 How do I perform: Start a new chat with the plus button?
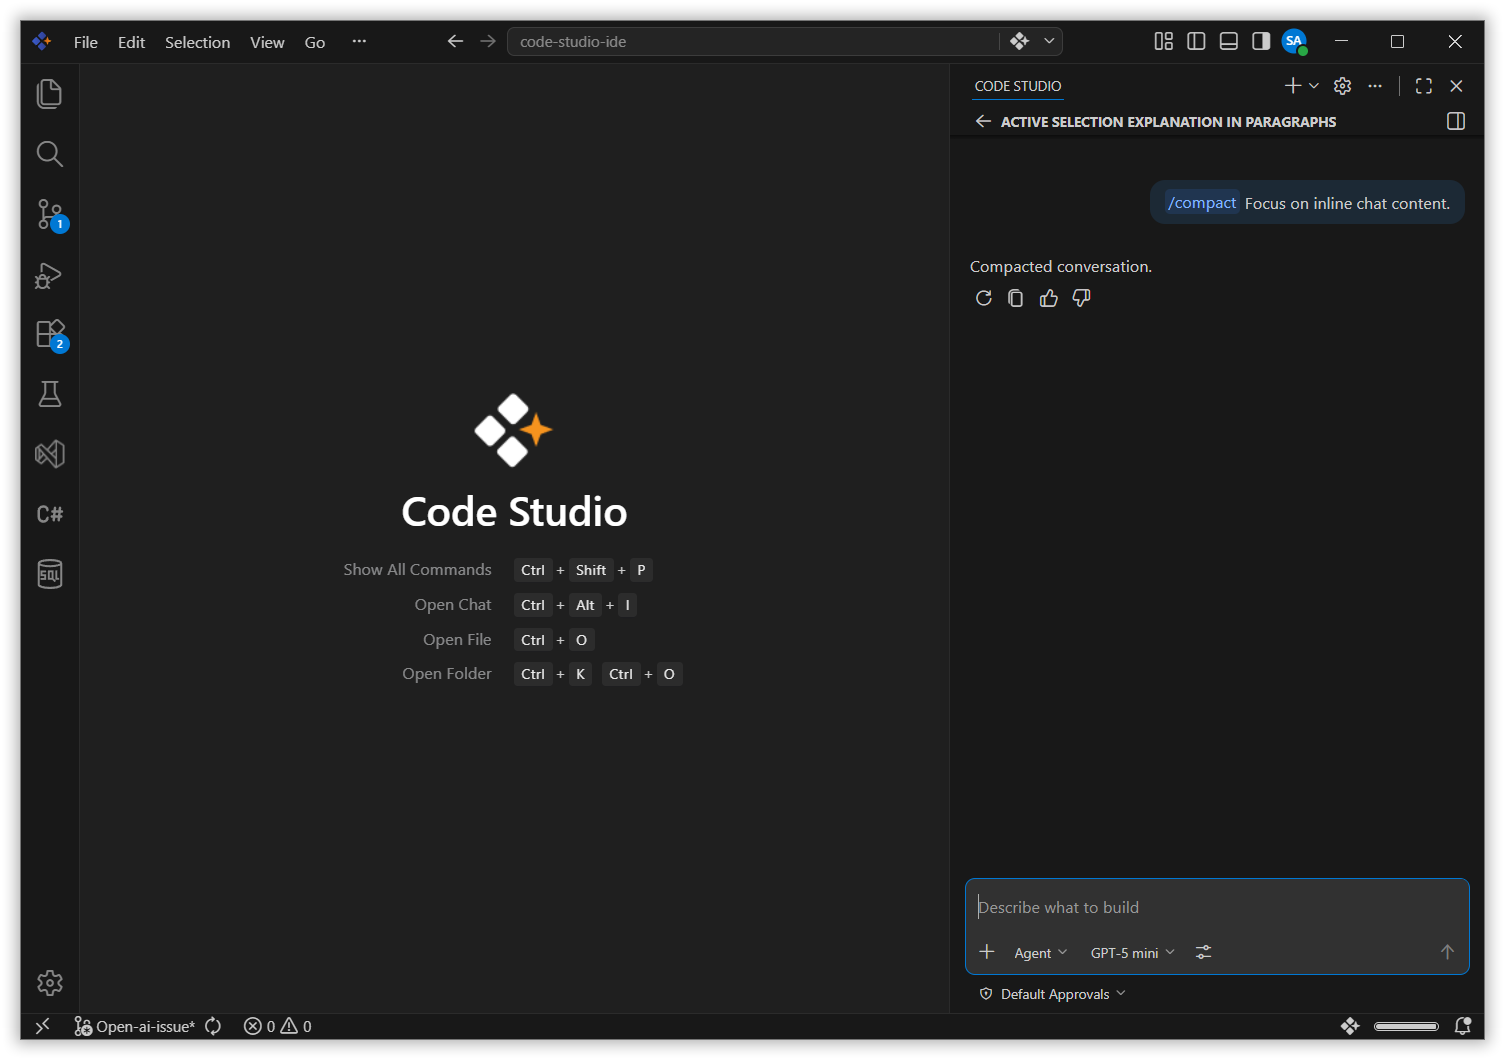pos(1293,86)
